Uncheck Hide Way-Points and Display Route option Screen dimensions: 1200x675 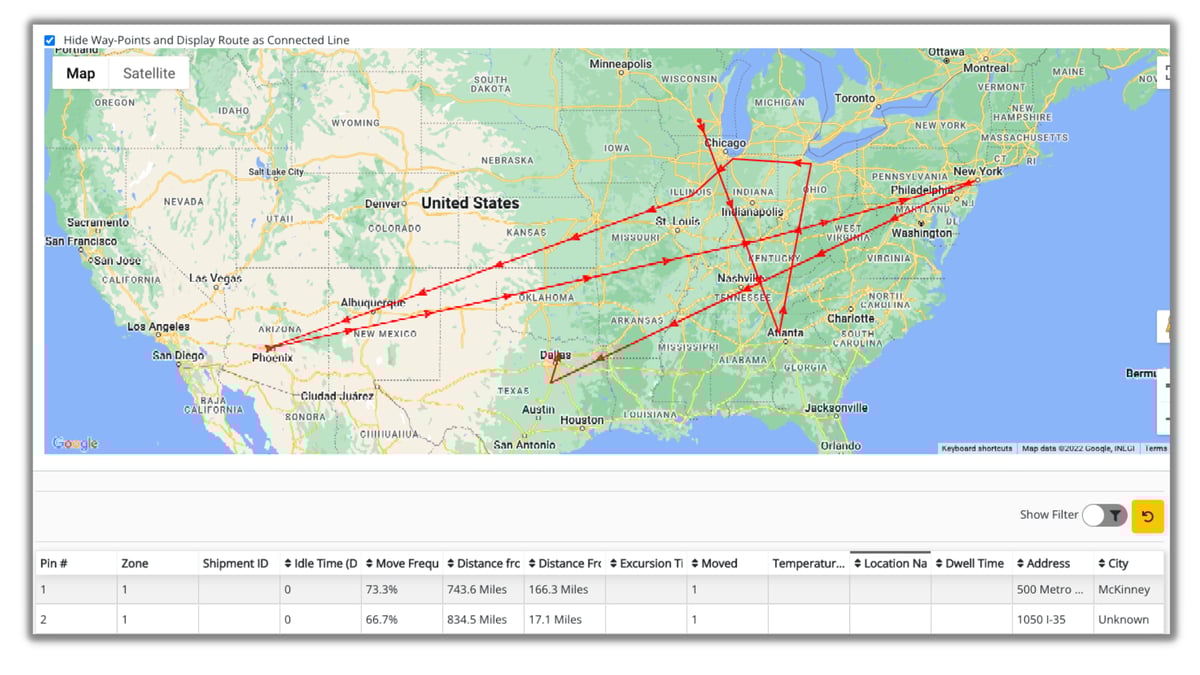[49, 39]
